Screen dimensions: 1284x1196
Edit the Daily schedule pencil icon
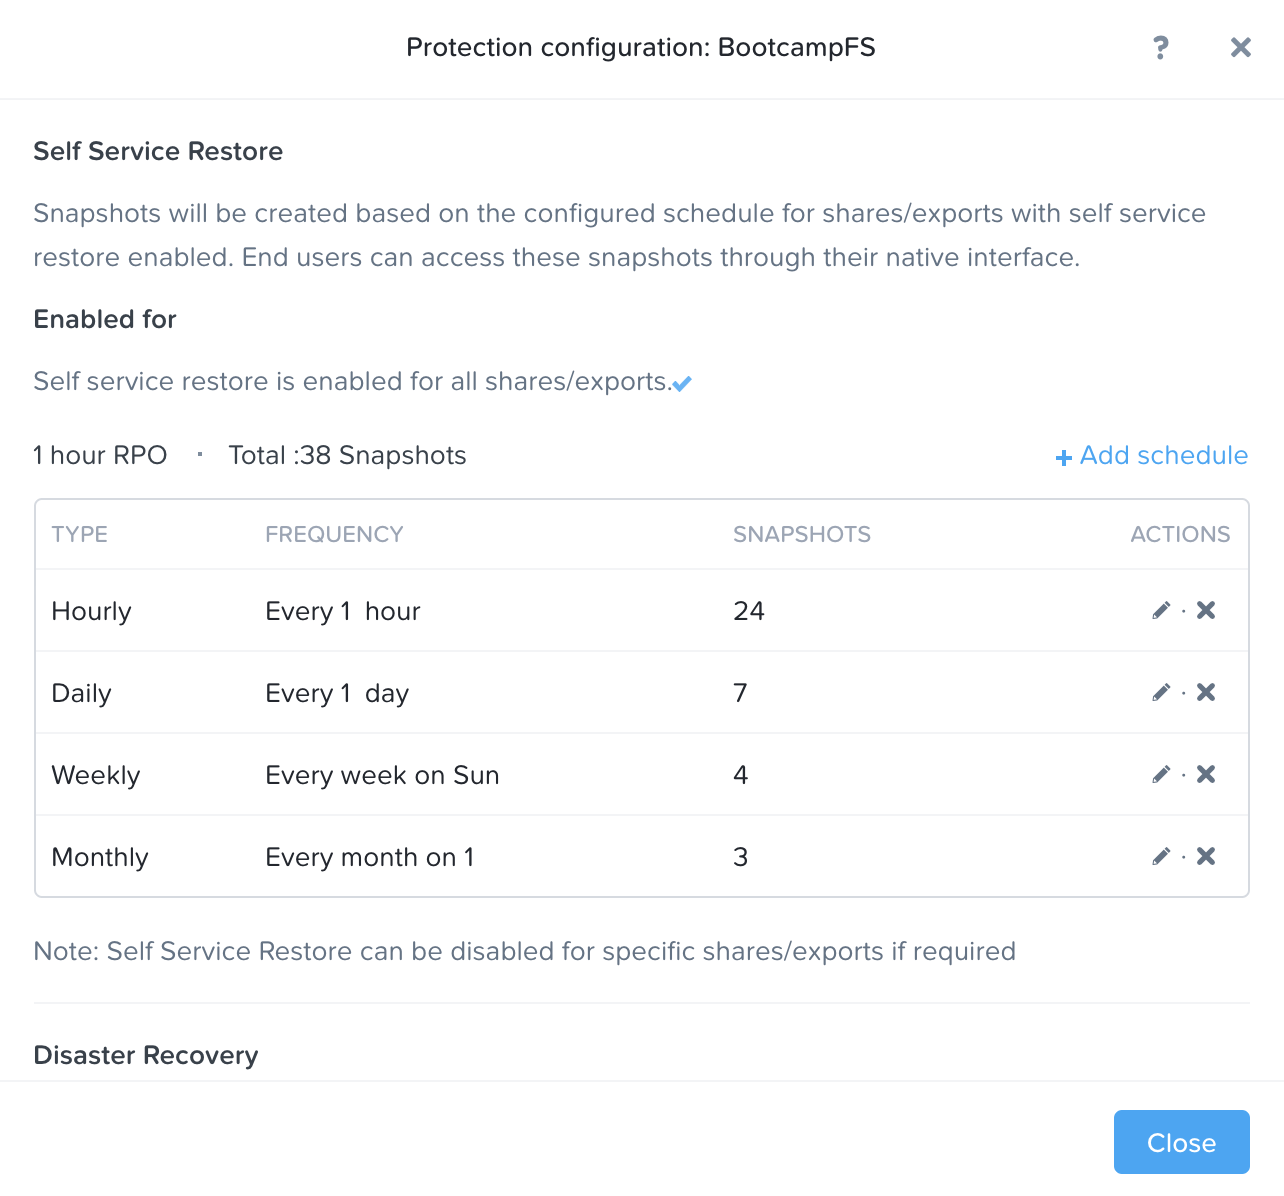(1161, 692)
